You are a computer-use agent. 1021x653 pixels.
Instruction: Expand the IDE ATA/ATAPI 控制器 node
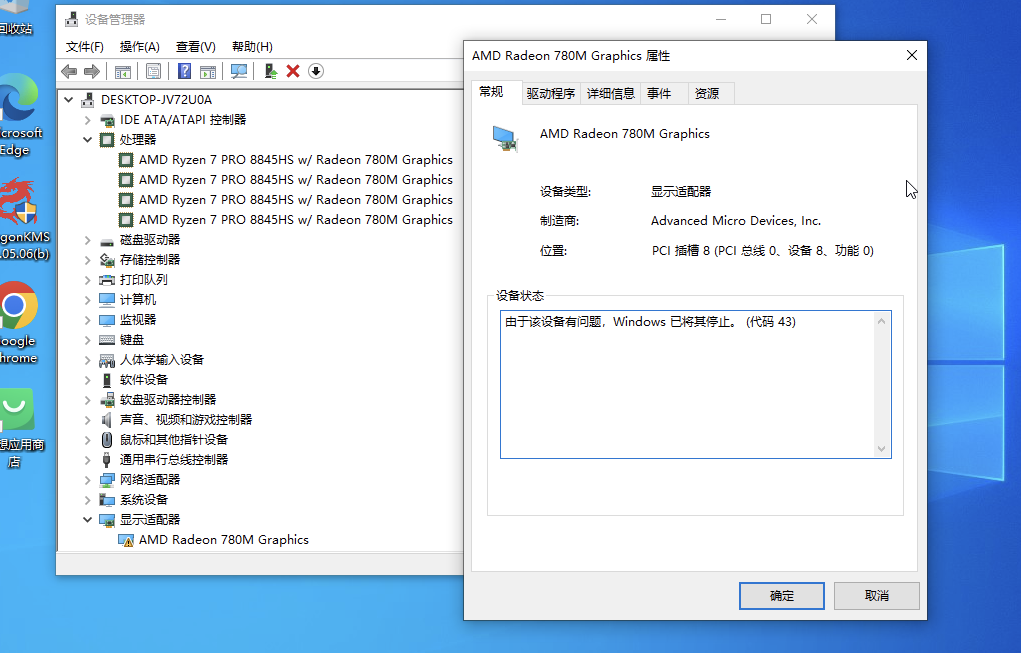[87, 120]
